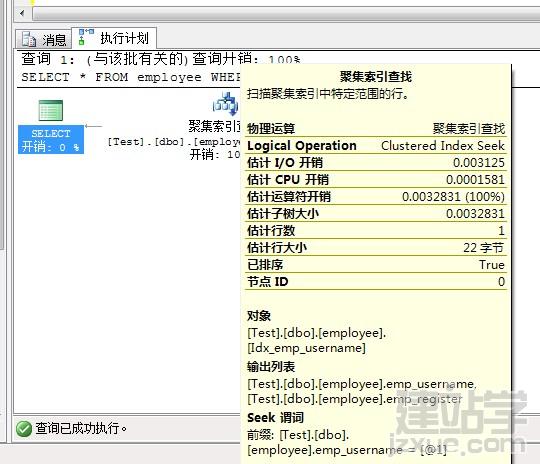Click the 估计 I/O 开销 row
This screenshot has width=540, height=464.
pos(376,163)
